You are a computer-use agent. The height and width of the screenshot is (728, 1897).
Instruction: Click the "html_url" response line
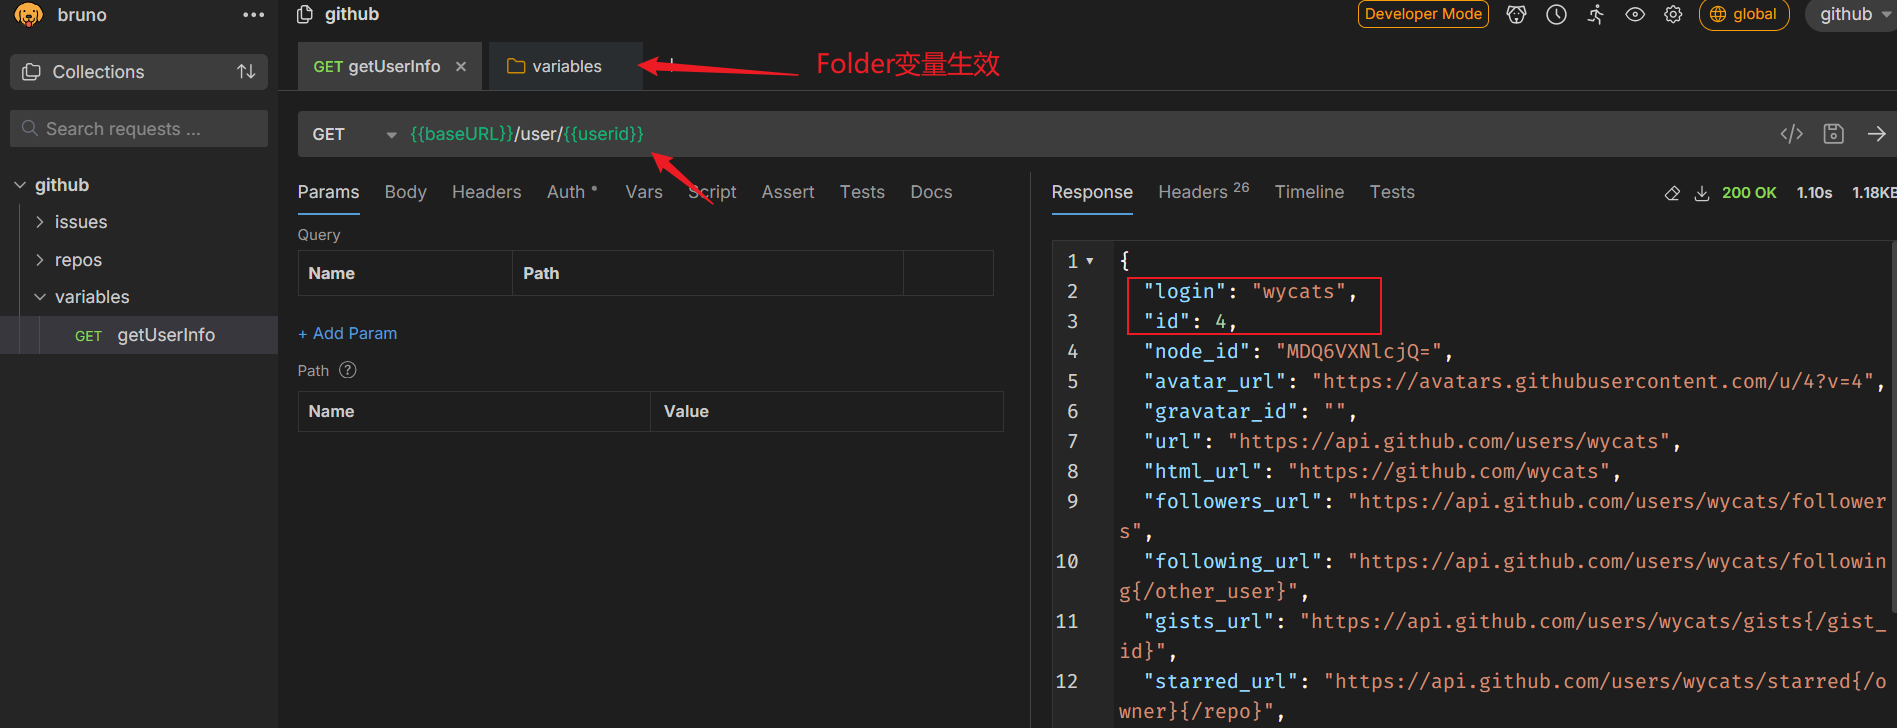(x=1382, y=471)
